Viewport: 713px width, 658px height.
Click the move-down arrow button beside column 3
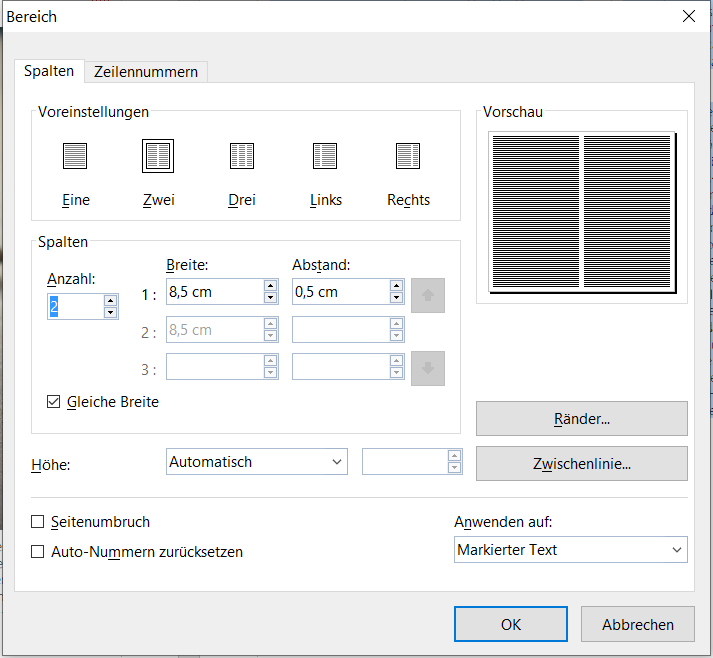(428, 368)
